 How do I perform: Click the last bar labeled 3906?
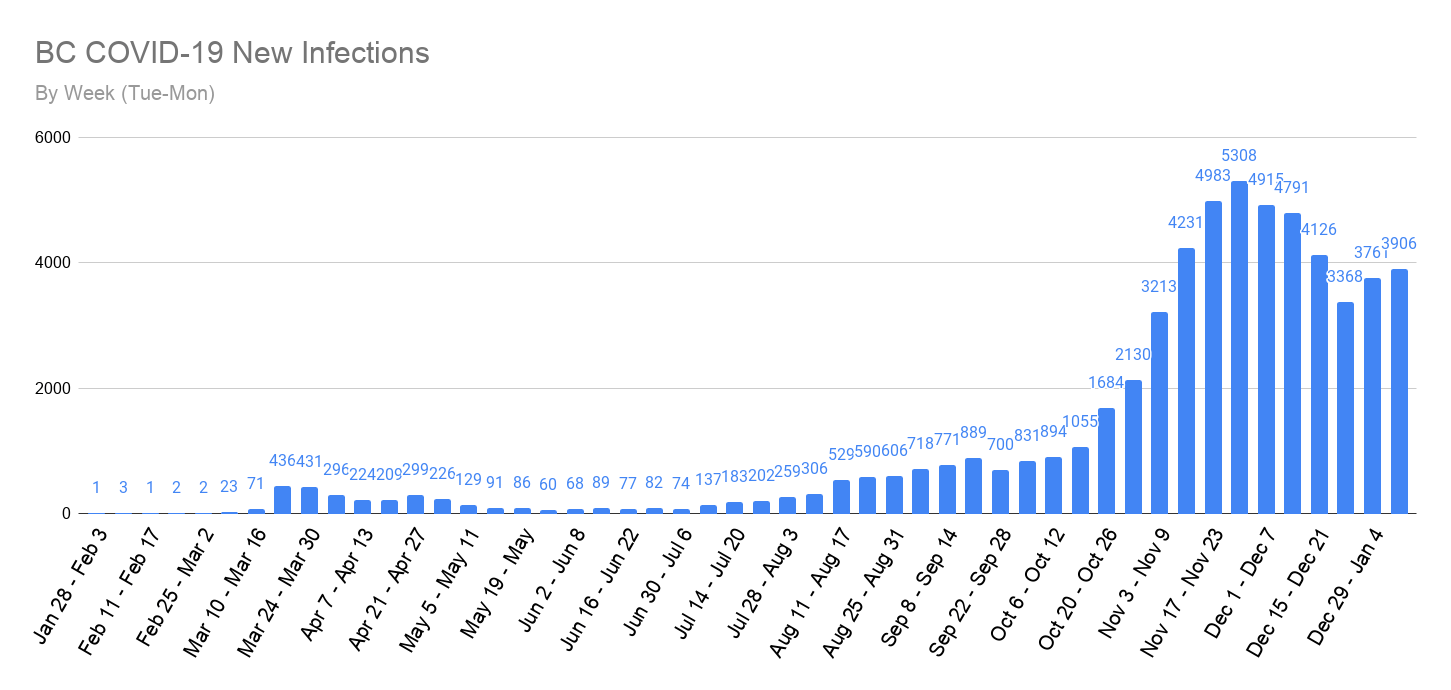1398,391
